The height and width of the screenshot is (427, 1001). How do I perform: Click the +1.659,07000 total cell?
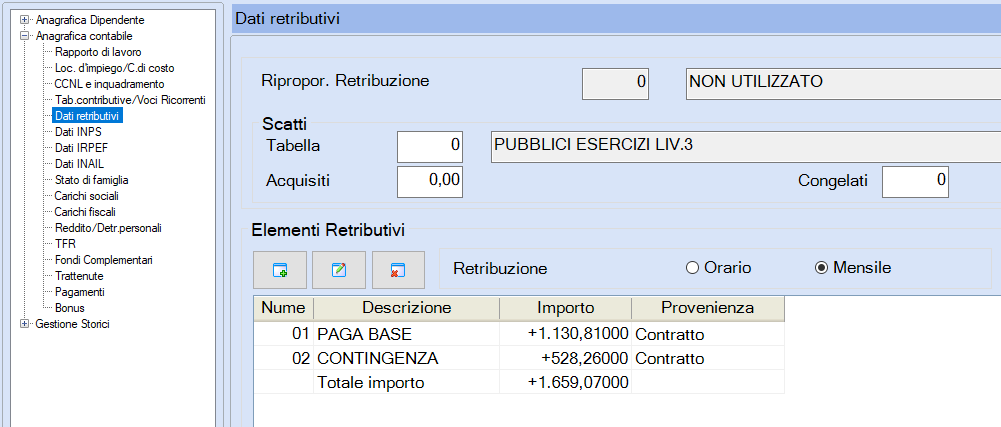[x=566, y=382]
